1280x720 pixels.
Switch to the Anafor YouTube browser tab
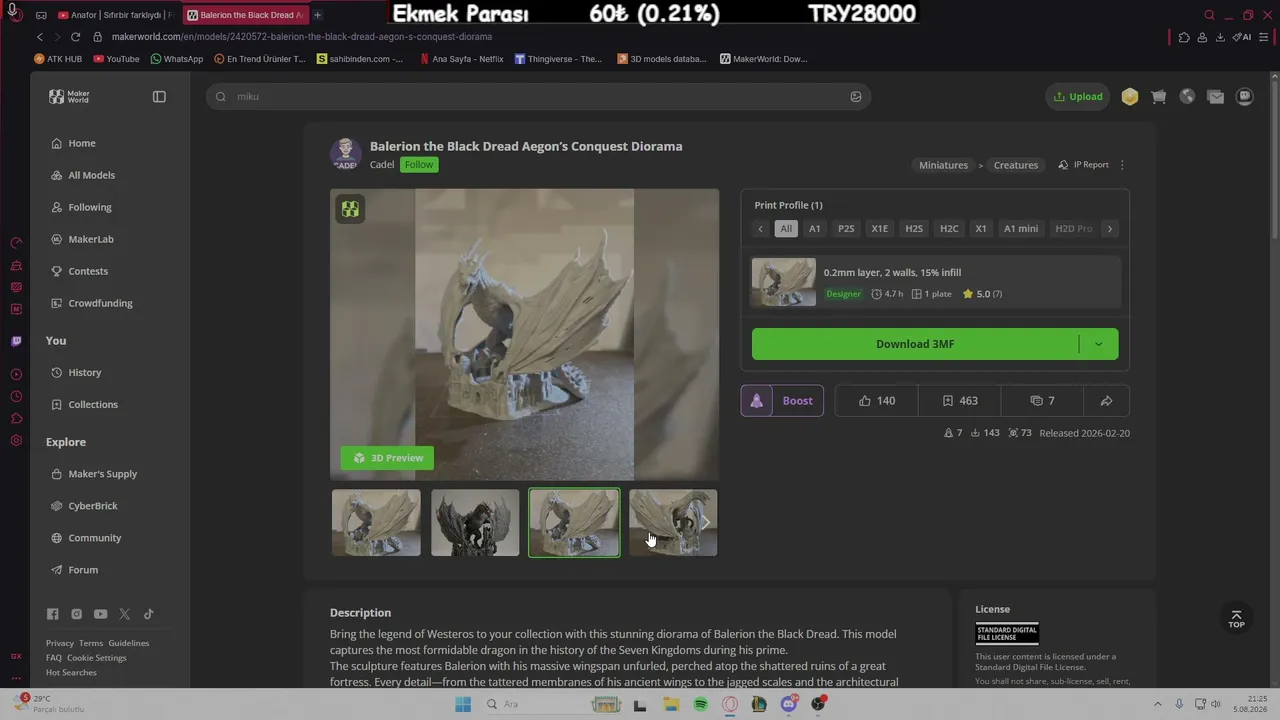point(115,15)
